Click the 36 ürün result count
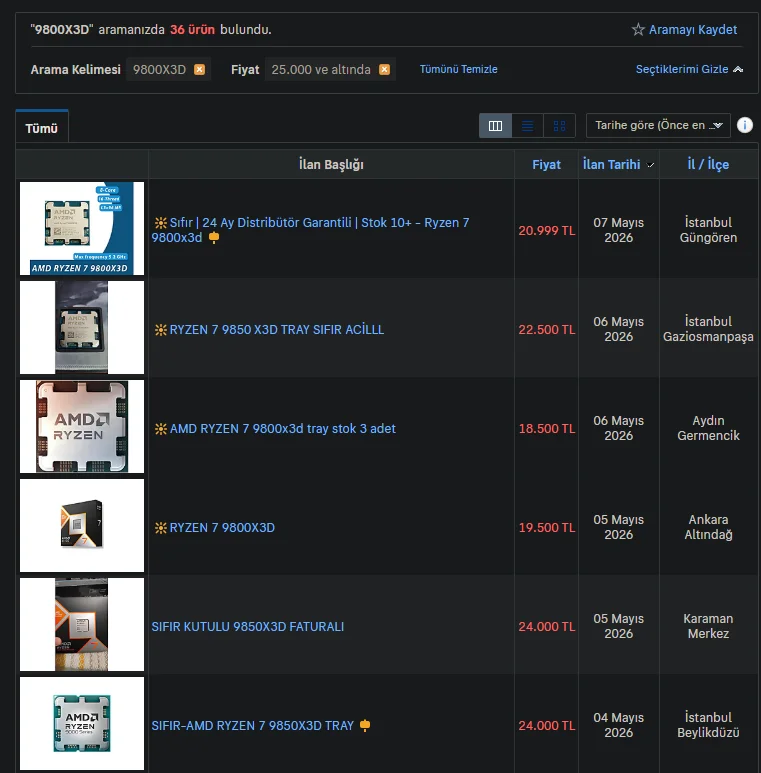Screen dimensions: 761x773 [x=192, y=30]
